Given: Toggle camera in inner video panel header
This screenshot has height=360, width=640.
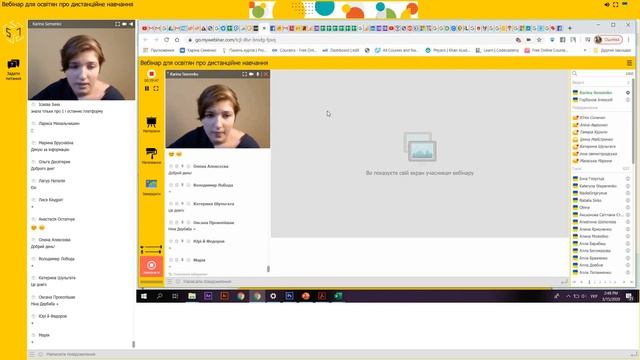Looking at the screenshot, I should [x=251, y=74].
